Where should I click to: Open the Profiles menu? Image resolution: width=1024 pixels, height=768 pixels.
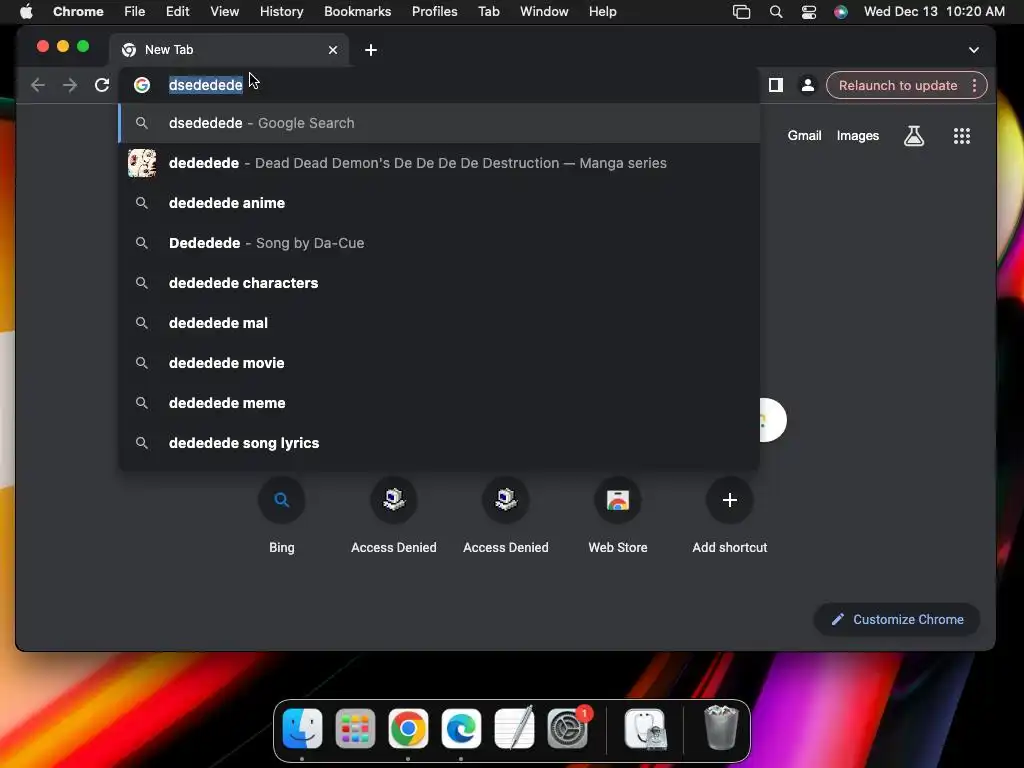434,12
